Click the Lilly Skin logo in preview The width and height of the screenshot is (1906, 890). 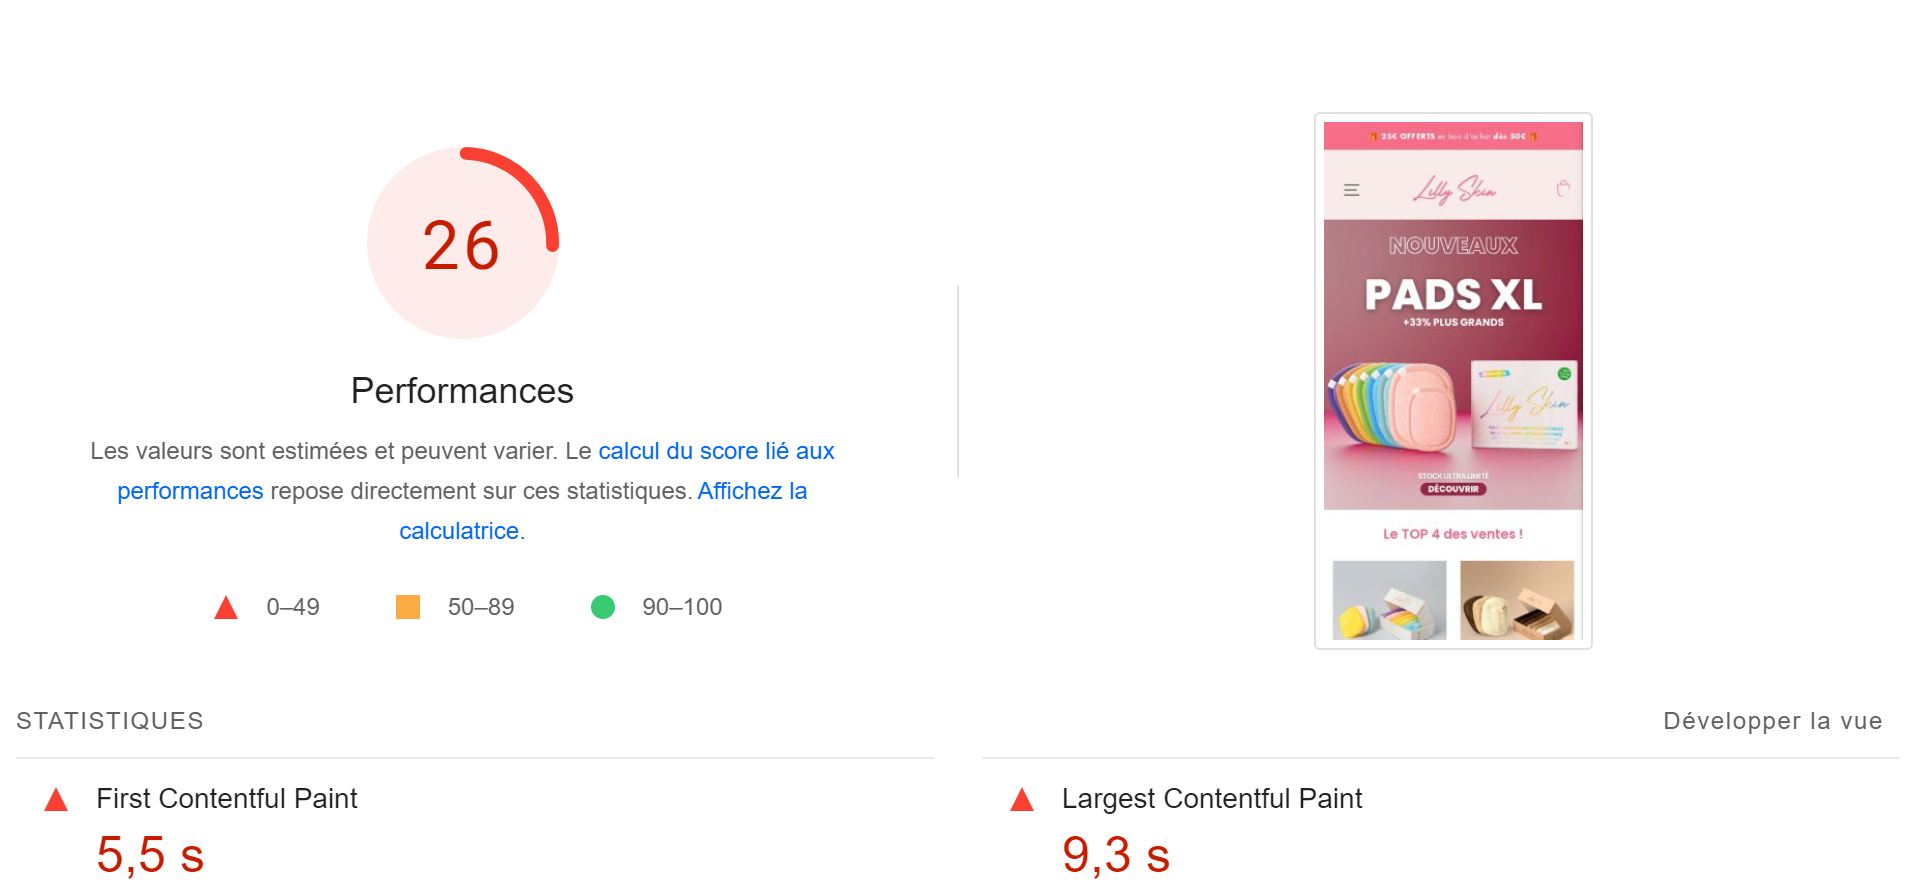[1454, 189]
